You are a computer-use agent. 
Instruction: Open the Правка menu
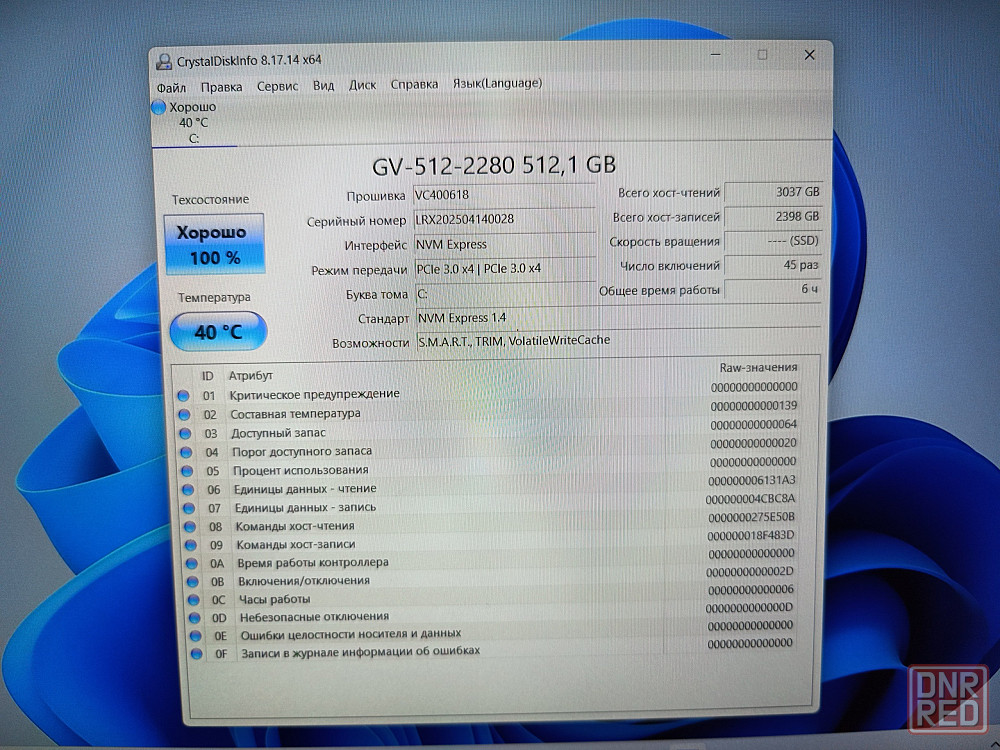221,87
